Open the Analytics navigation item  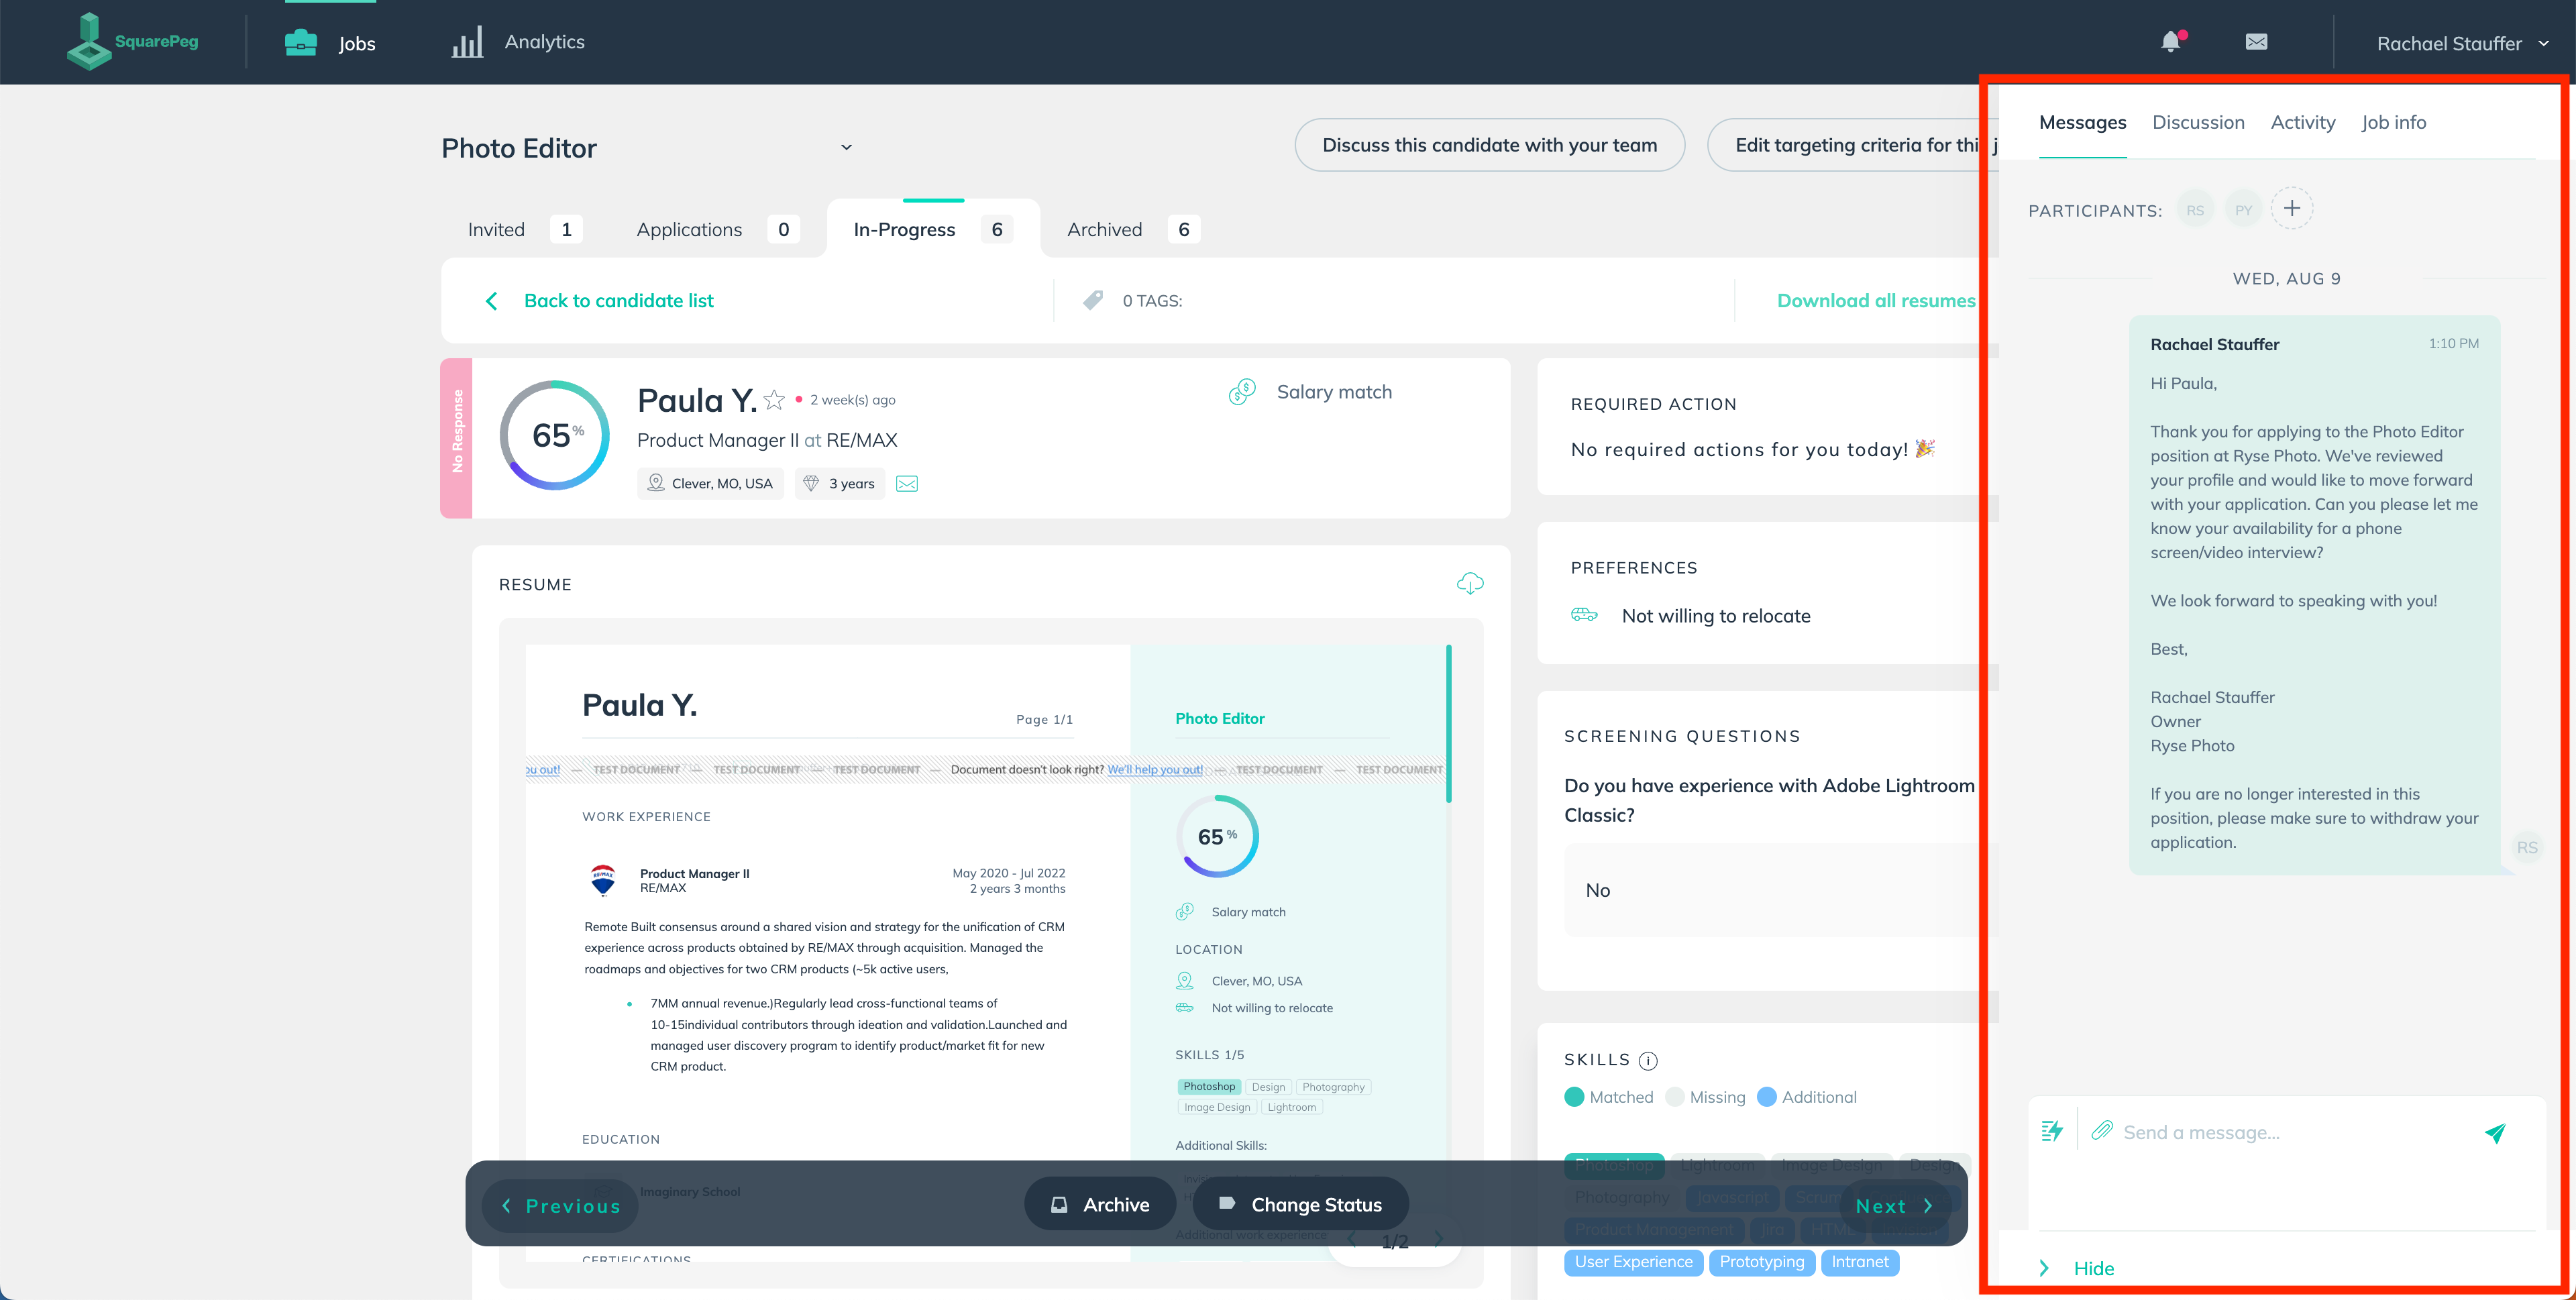coord(518,42)
